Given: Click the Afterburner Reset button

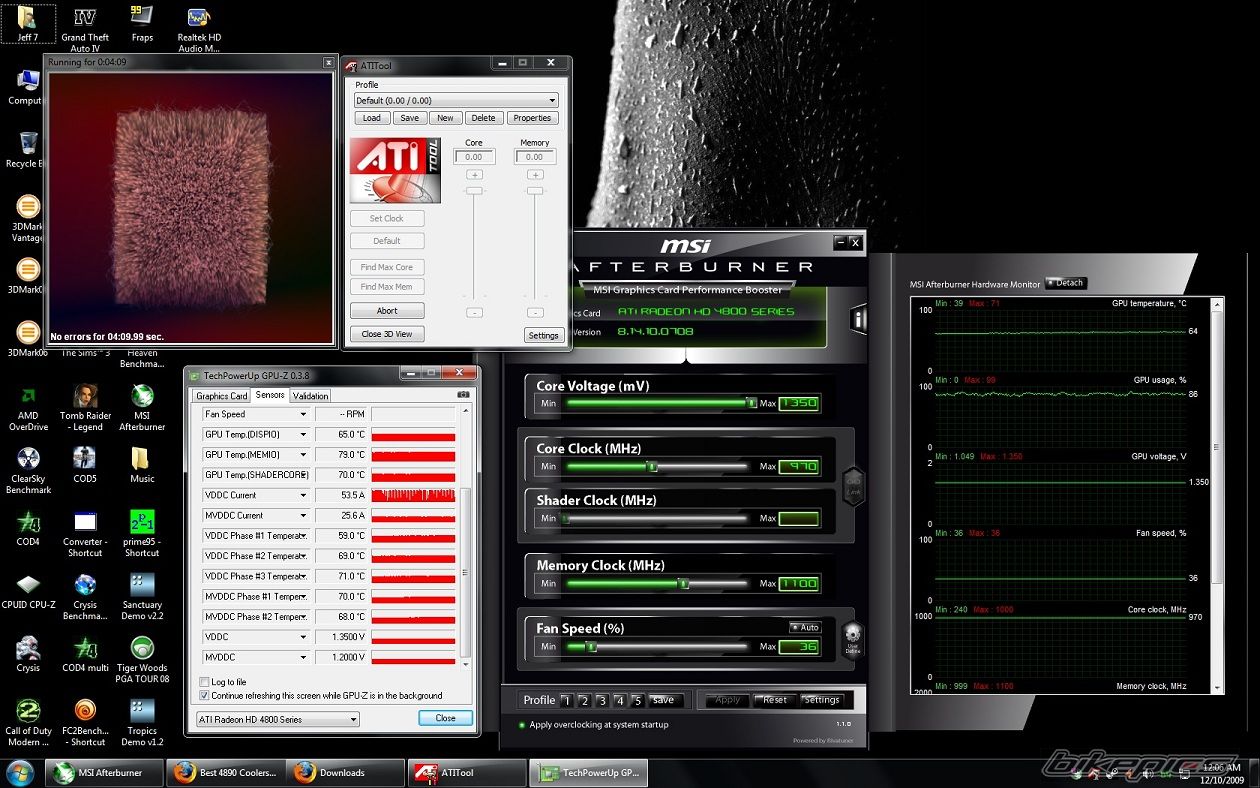Looking at the screenshot, I should pyautogui.click(x=774, y=700).
